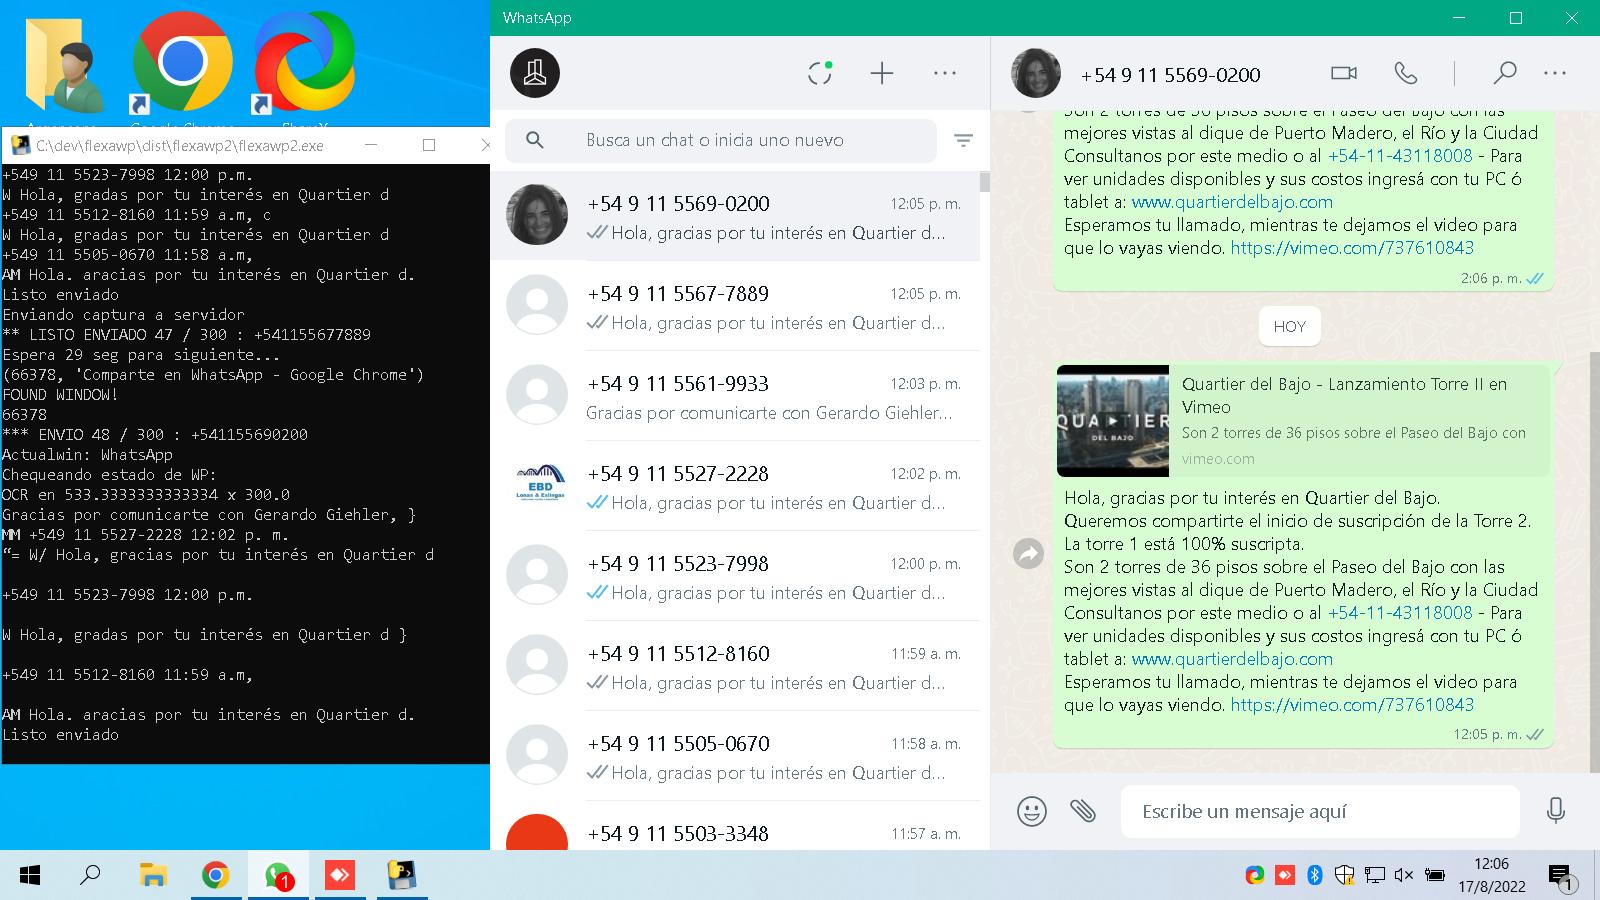1600x900 pixels.
Task: Click the EBD logo contact avatar
Action: click(538, 486)
